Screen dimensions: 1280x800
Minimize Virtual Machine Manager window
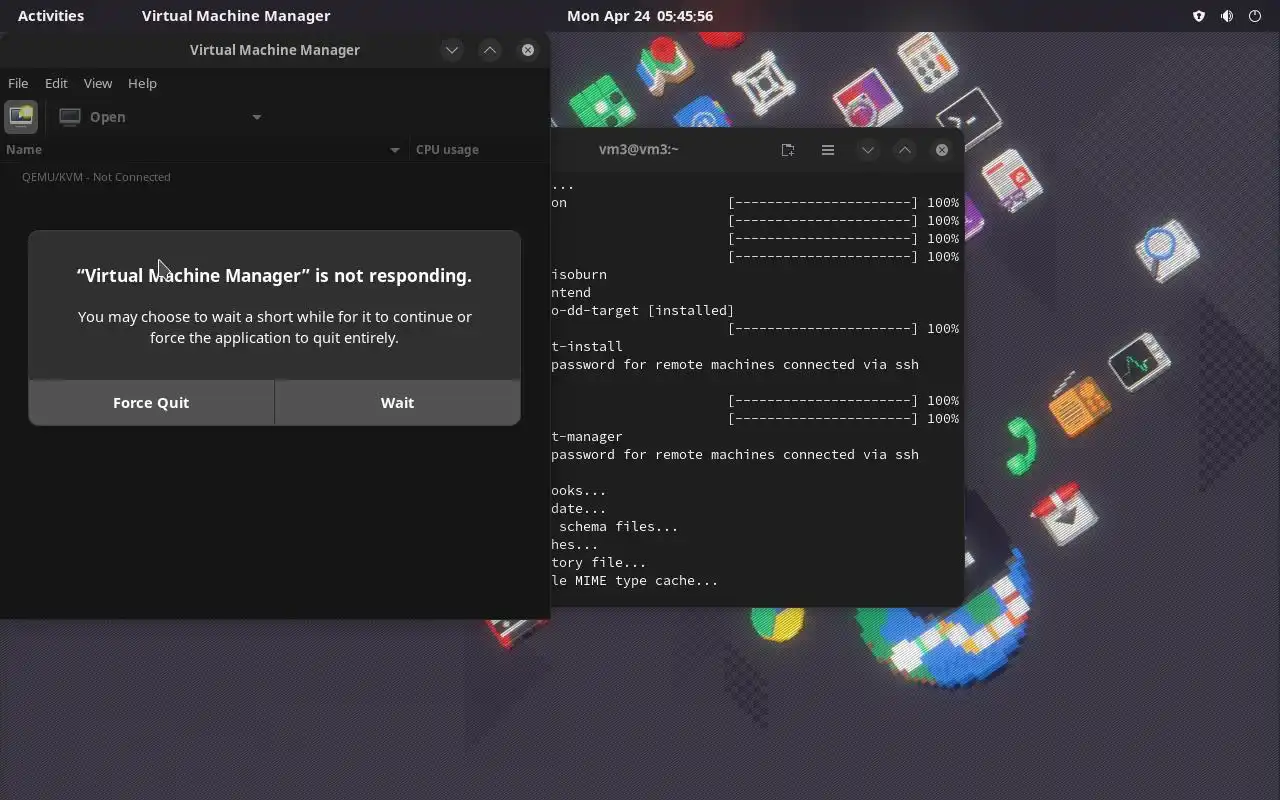click(x=452, y=50)
